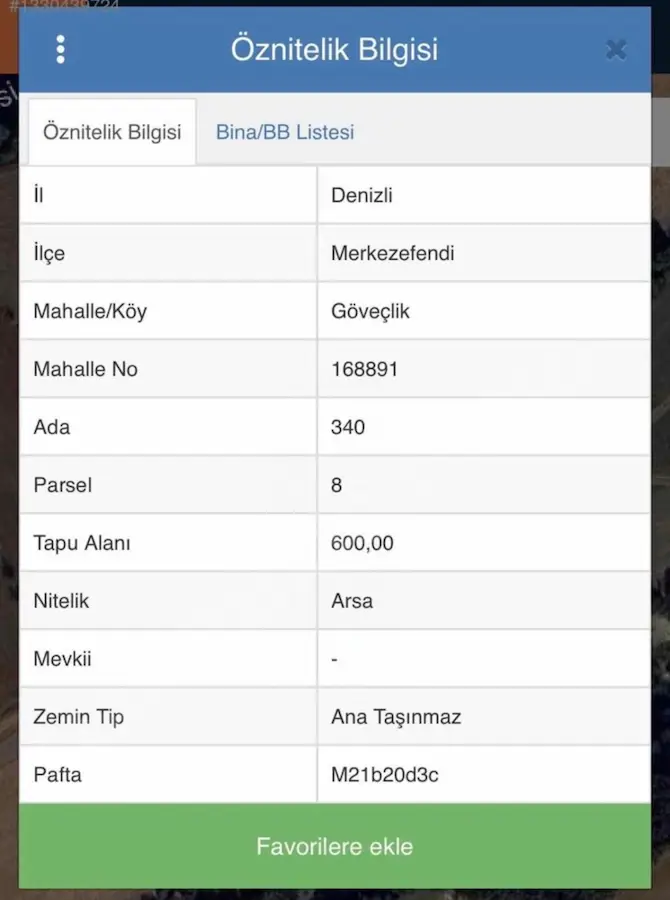670x900 pixels.
Task: Click the Ana Taşınmaz value
Action: [396, 716]
